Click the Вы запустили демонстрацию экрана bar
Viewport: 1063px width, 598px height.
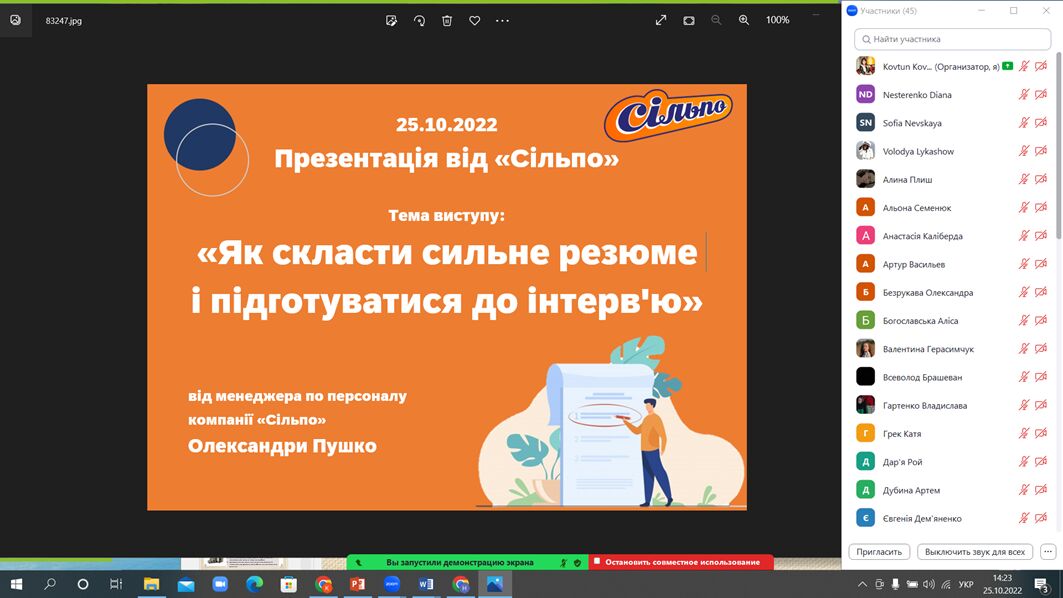(460, 562)
